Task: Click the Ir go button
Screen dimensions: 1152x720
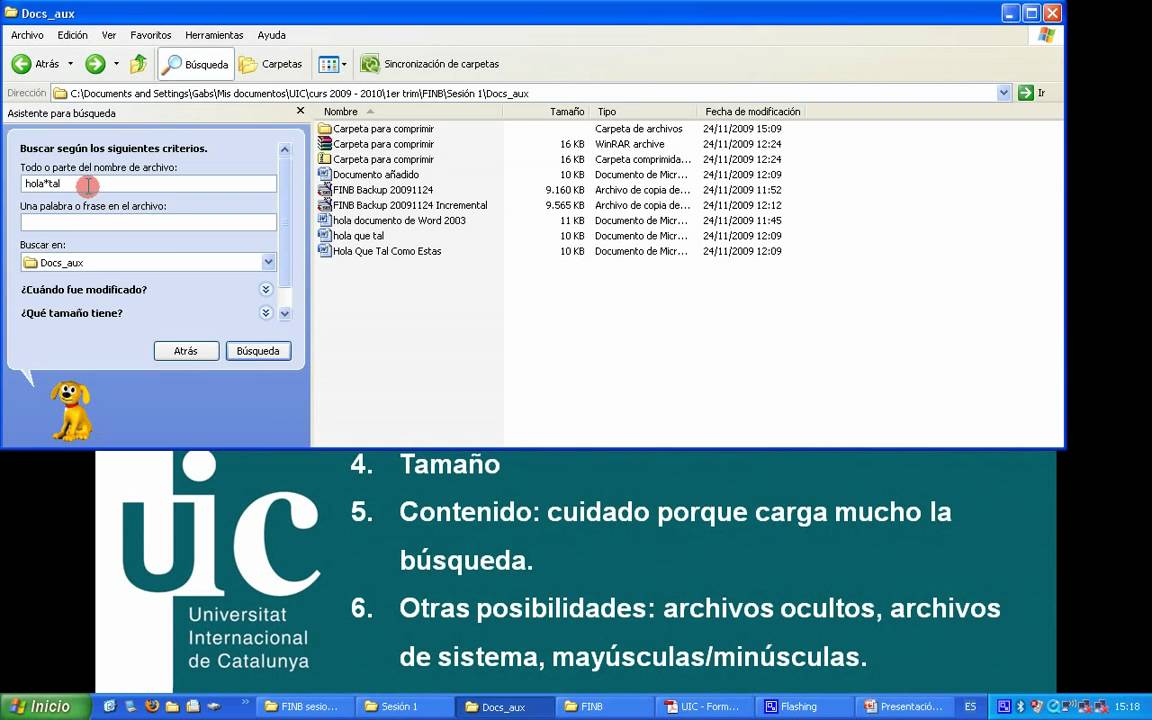Action: [1032, 93]
